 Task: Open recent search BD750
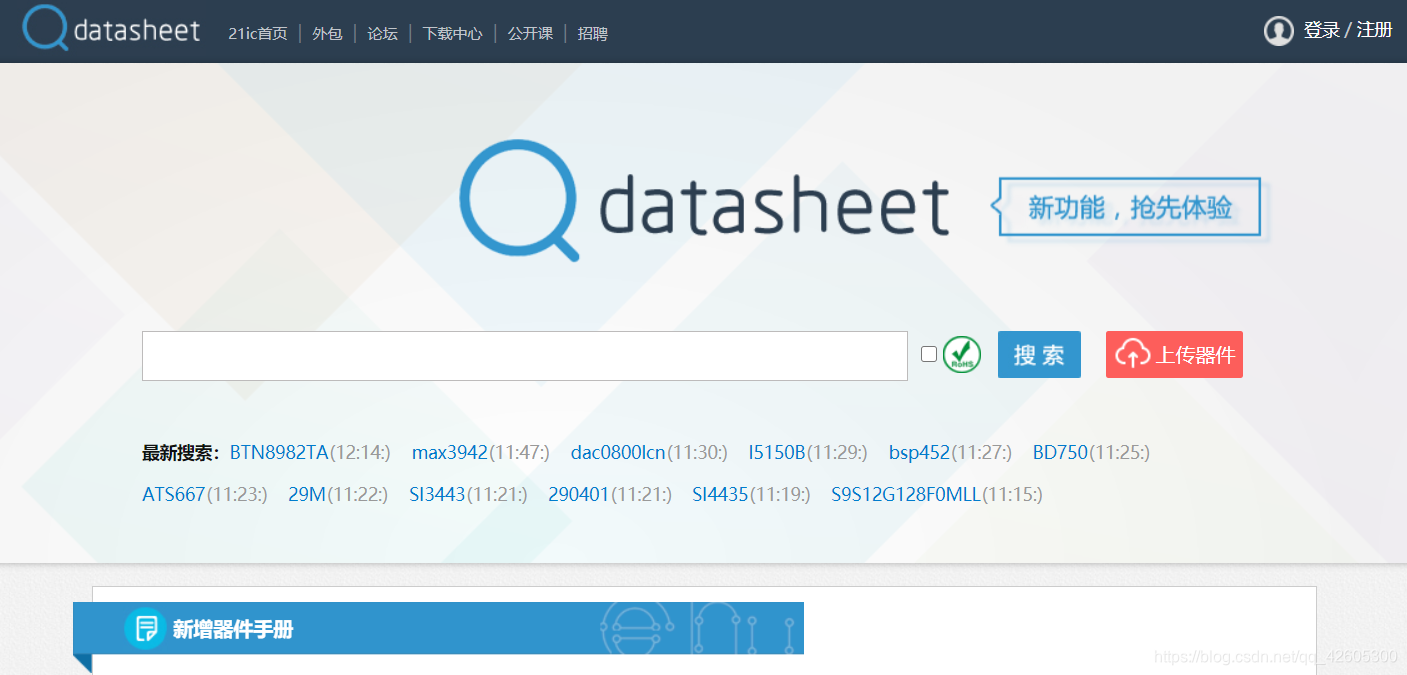point(1060,453)
